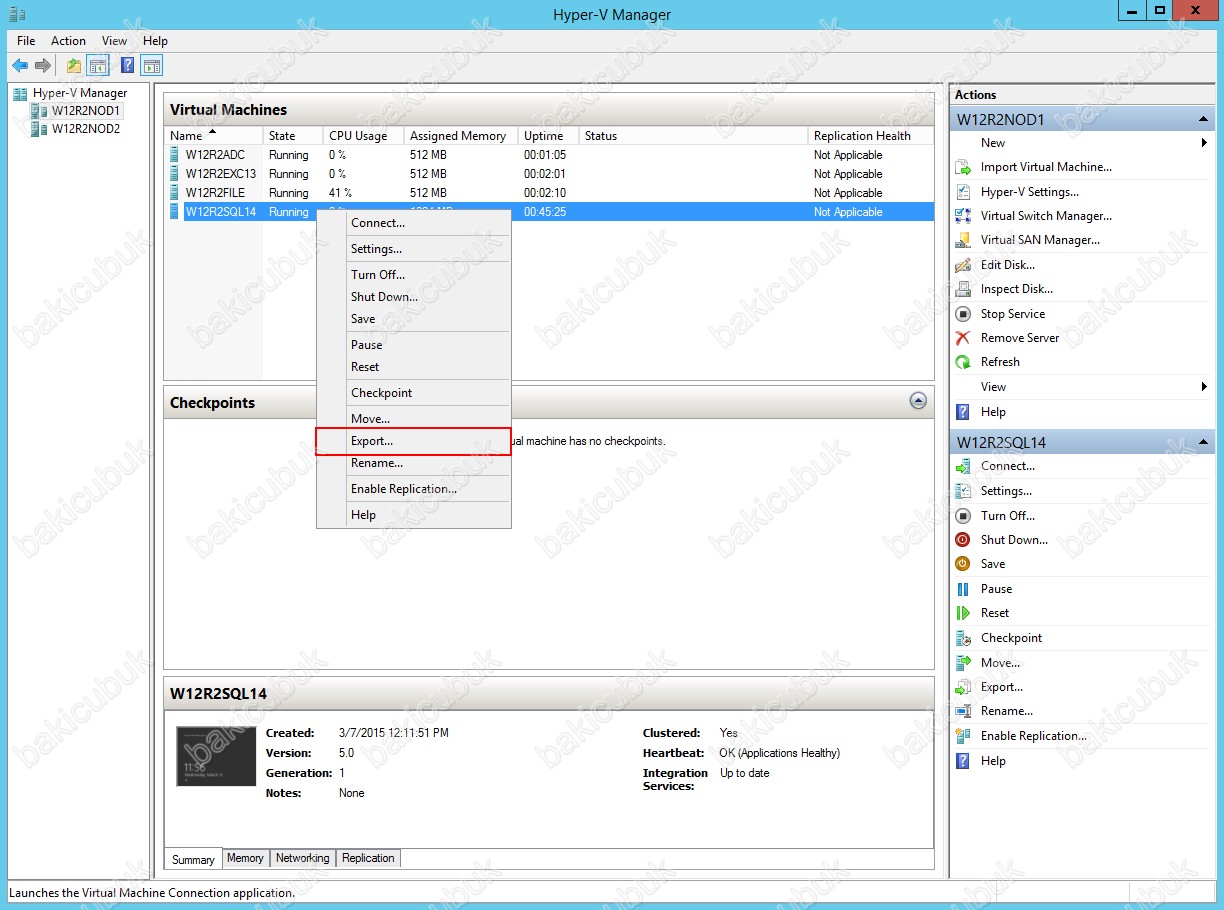
Task: Collapse the W12R2SQL14 actions section header
Action: click(x=1204, y=442)
